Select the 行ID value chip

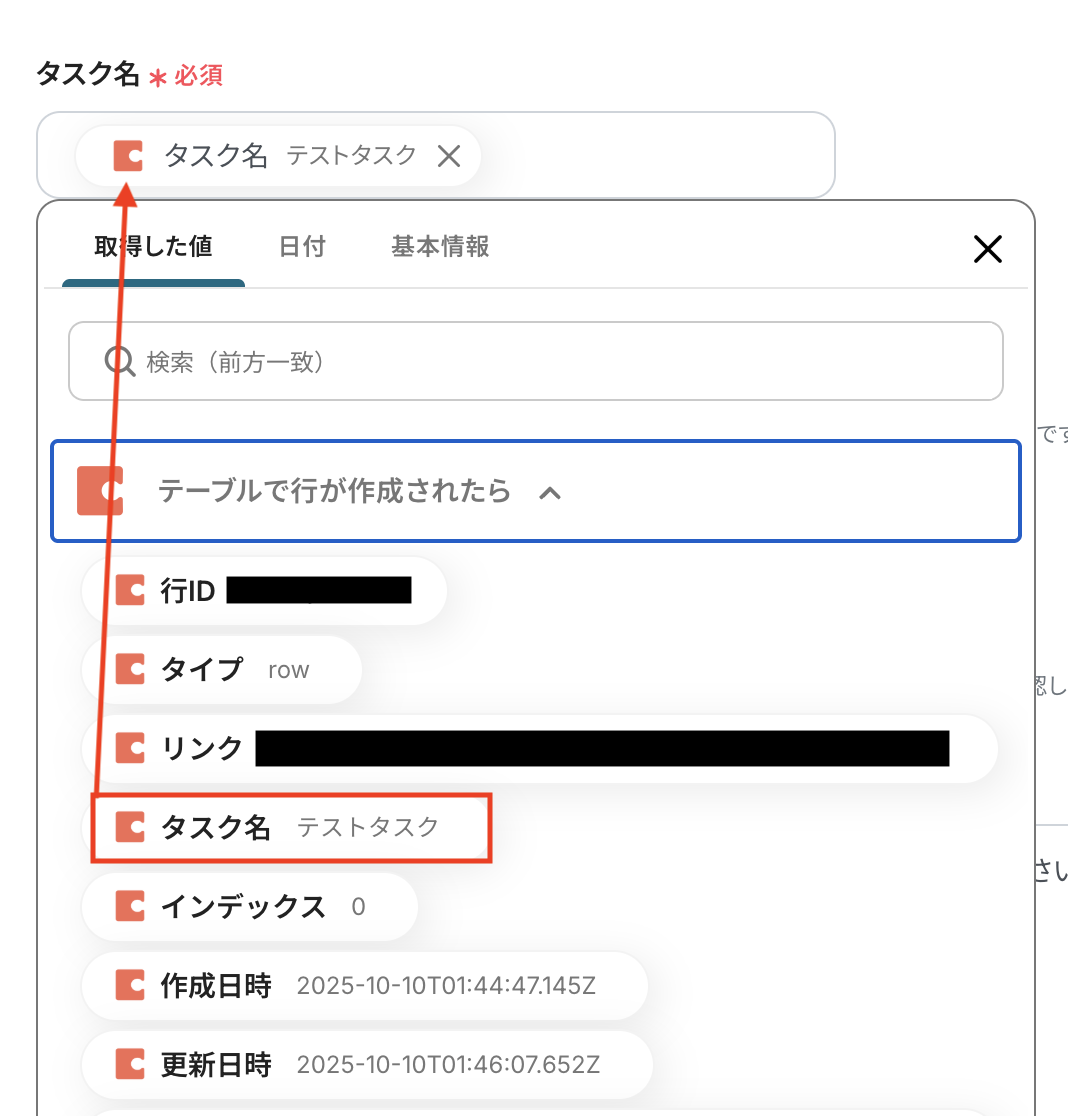tap(264, 591)
